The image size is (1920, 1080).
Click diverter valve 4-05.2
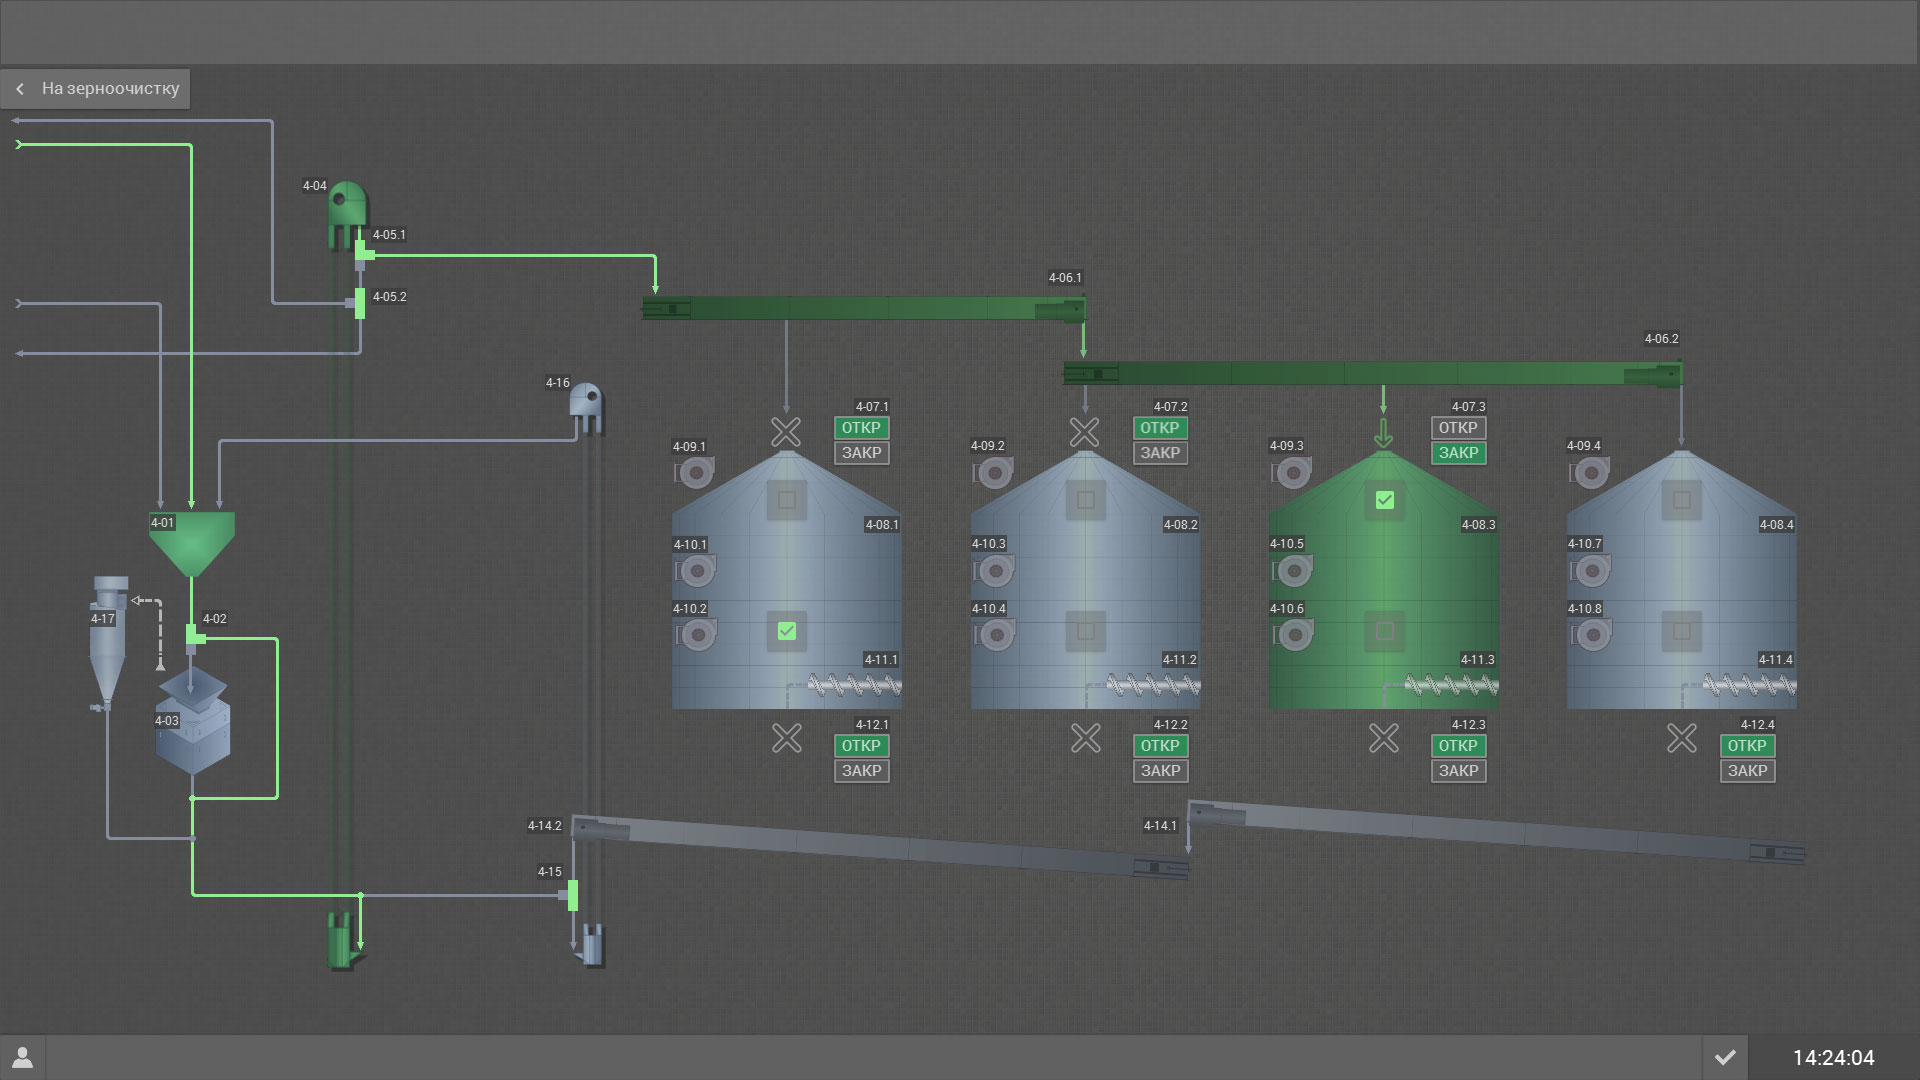point(360,302)
